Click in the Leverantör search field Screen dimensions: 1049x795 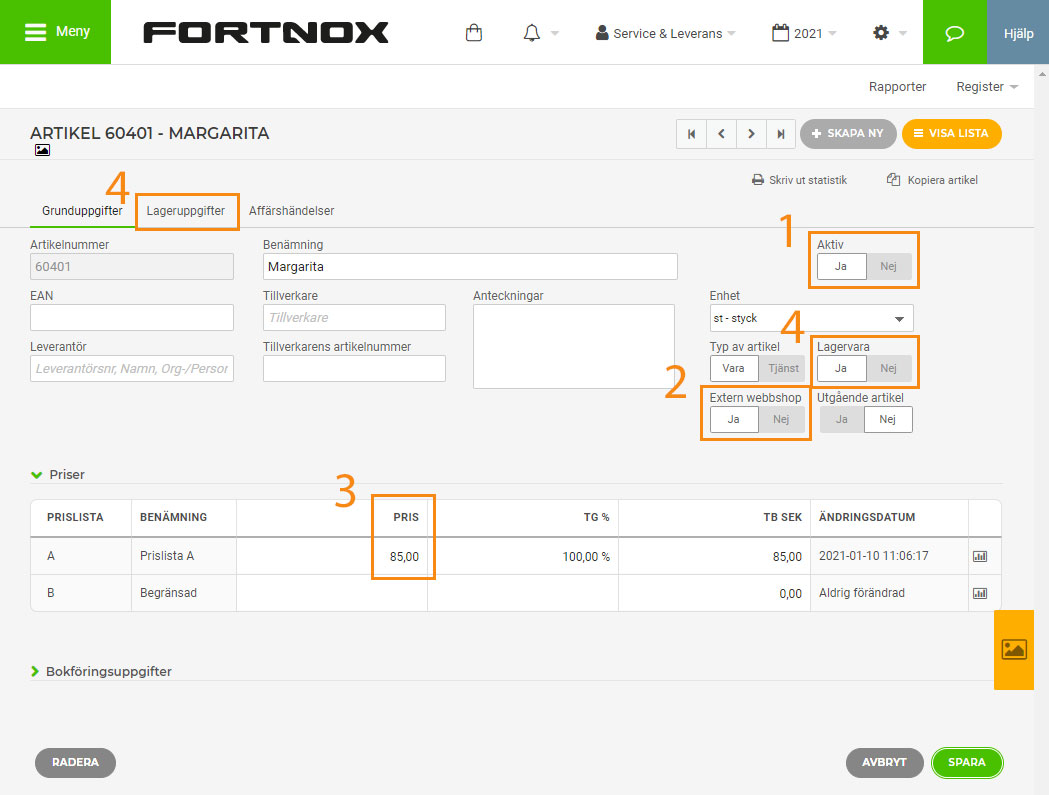[132, 368]
